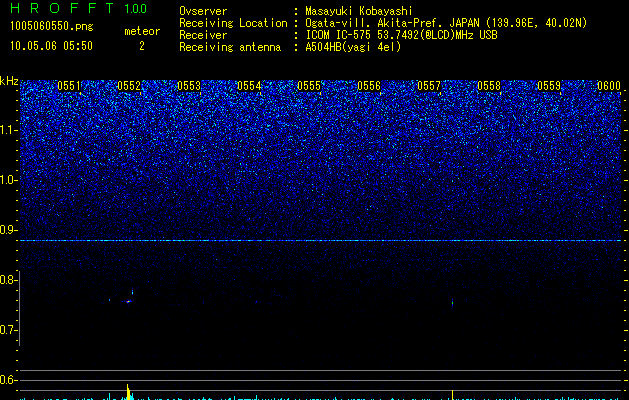
Task: Click the 0556 time marker
Action: [369, 86]
